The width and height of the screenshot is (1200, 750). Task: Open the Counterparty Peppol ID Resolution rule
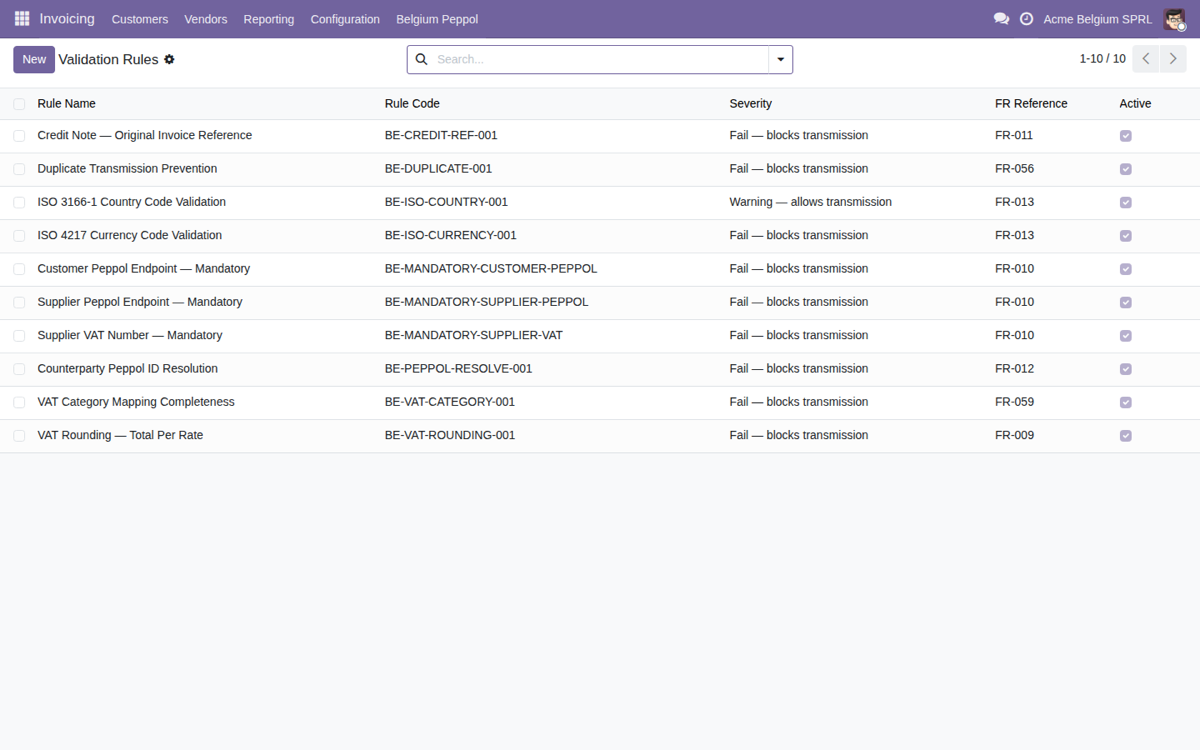[x=127, y=368]
